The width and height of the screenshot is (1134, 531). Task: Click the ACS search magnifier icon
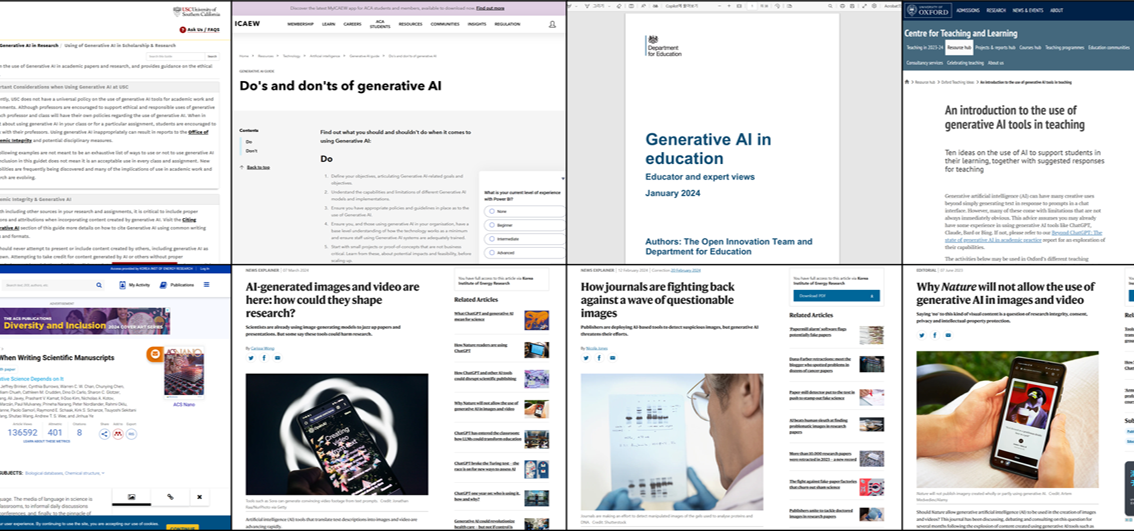coord(99,285)
